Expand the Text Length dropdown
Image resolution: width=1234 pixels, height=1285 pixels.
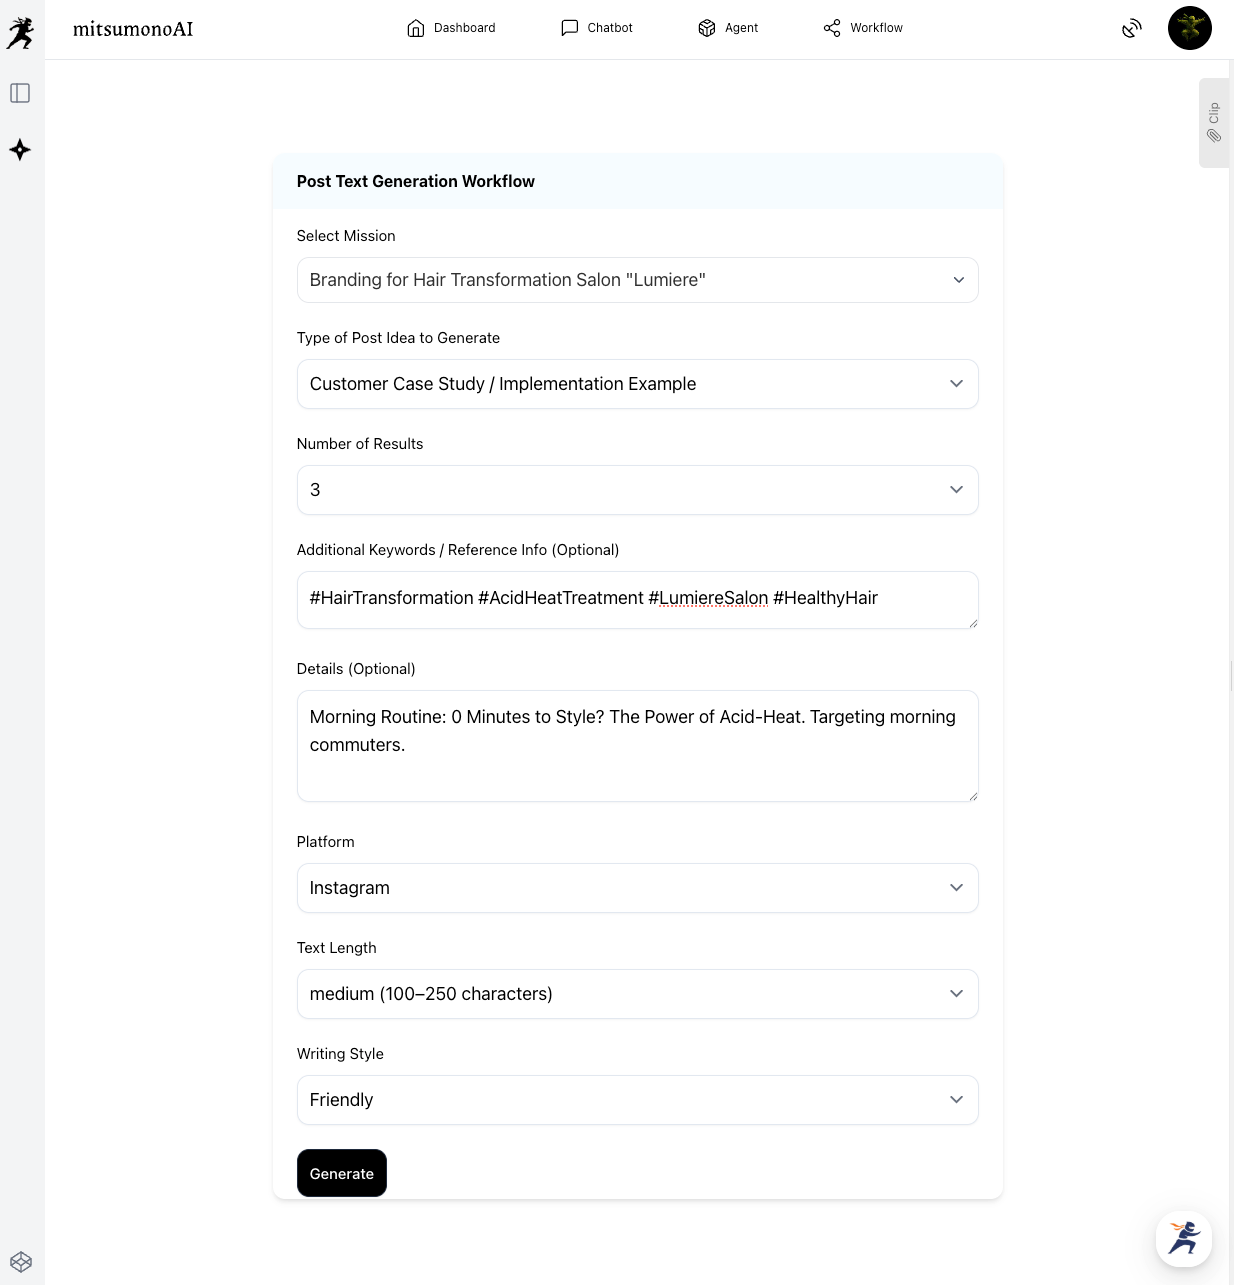637,994
